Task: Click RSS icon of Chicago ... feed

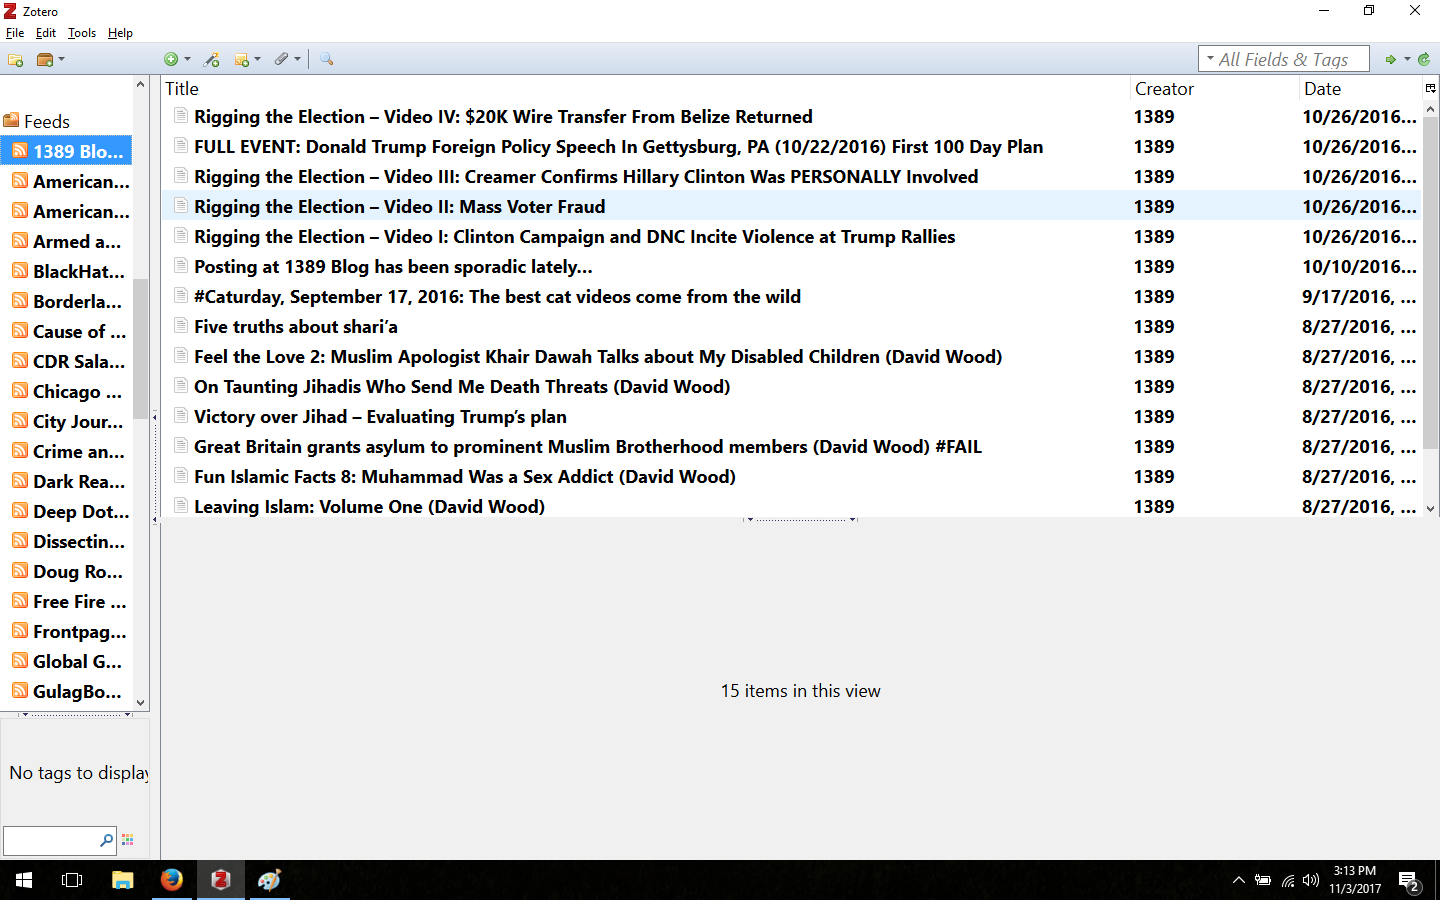Action: [20, 391]
